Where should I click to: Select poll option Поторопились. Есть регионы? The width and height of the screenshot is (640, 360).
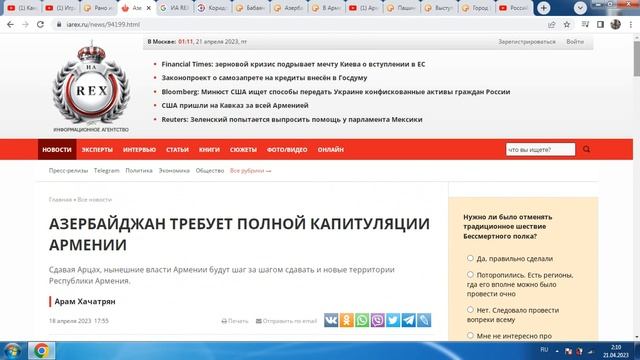[470, 274]
